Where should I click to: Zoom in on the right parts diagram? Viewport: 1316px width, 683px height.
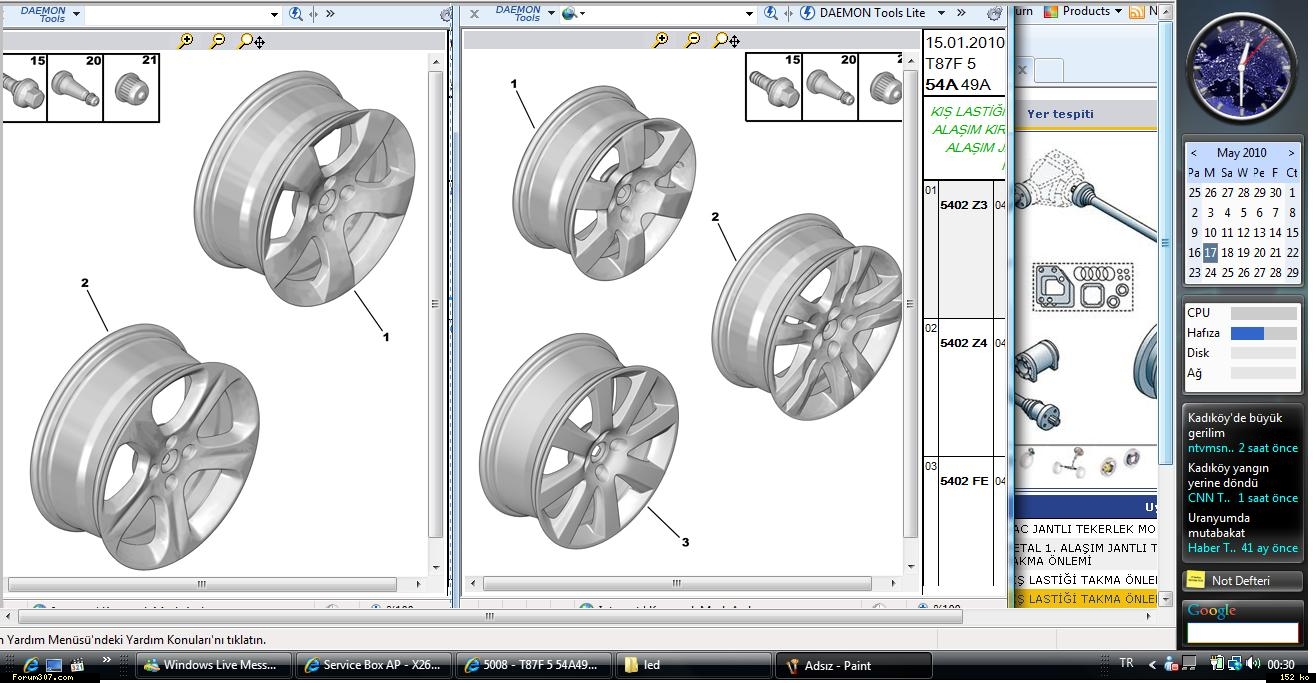[660, 40]
